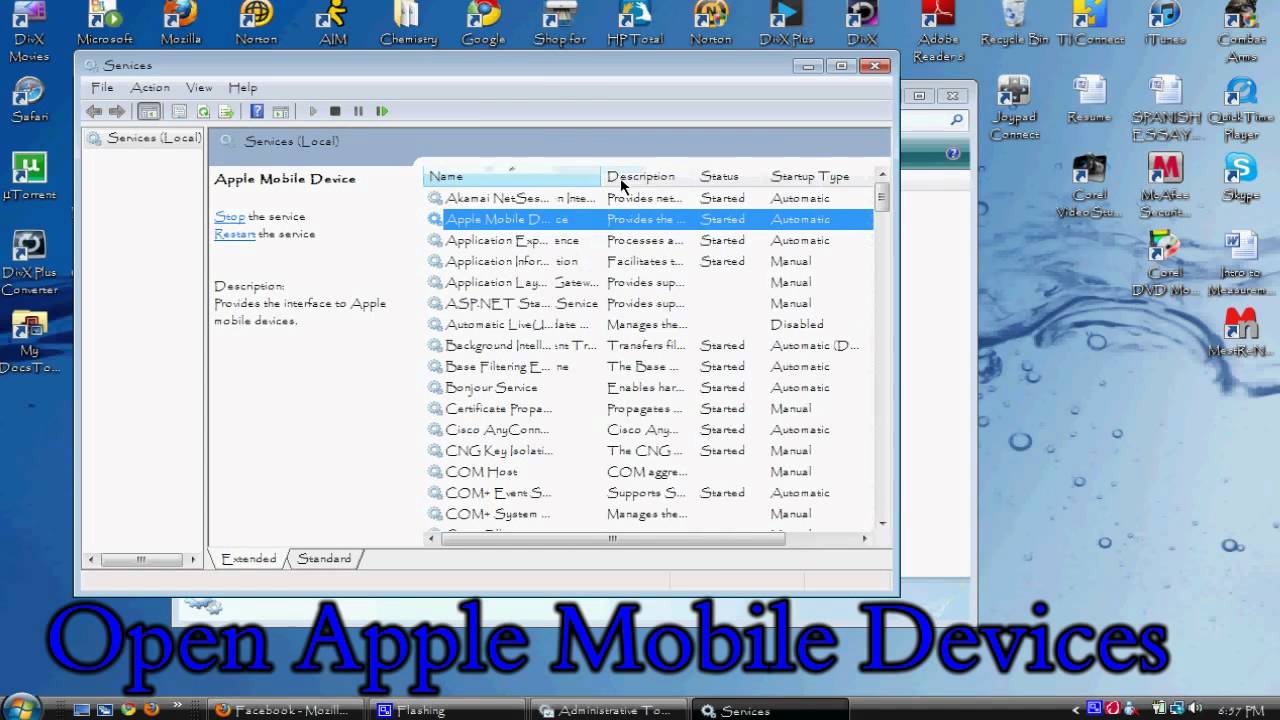Click the Export List toolbar icon
Image resolution: width=1280 pixels, height=720 pixels.
(226, 111)
